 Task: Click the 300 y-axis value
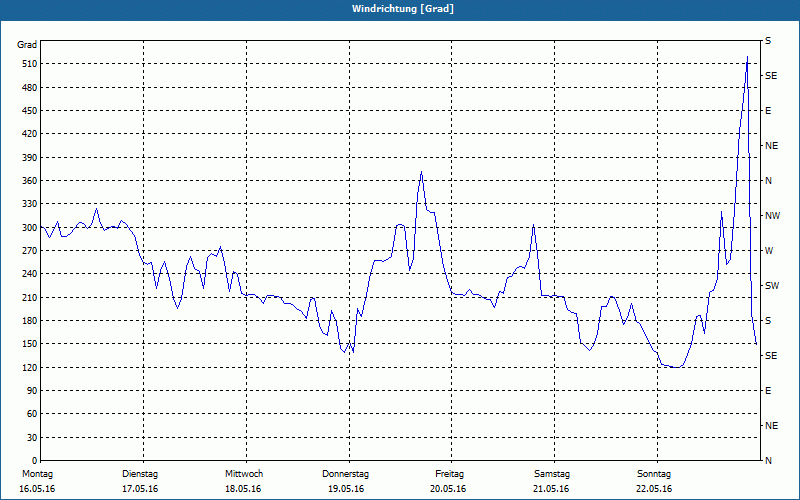click(x=30, y=228)
